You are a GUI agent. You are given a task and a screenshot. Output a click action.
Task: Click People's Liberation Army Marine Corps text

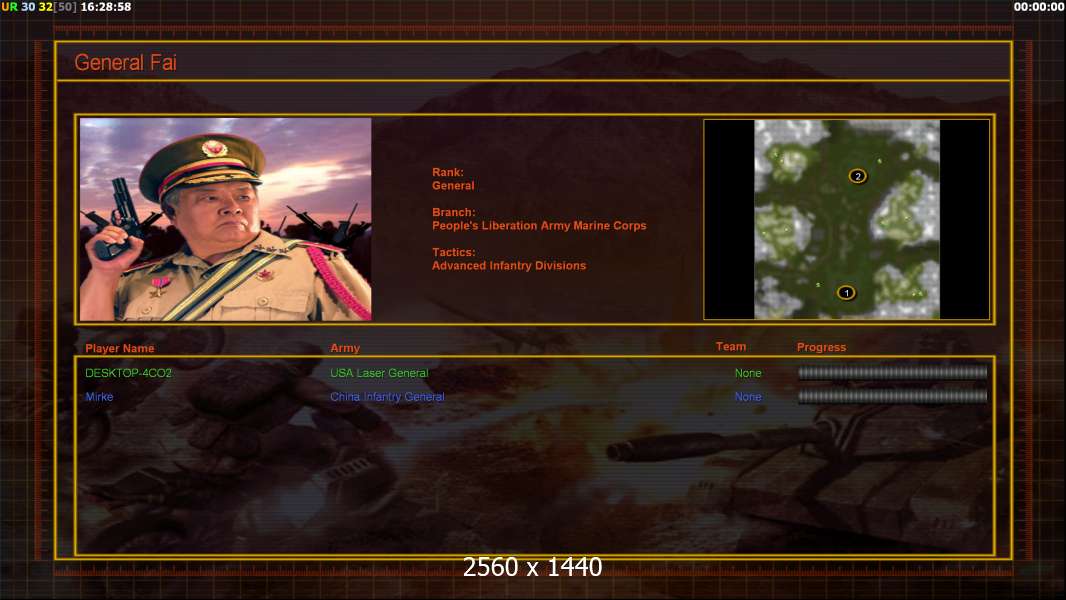(539, 226)
